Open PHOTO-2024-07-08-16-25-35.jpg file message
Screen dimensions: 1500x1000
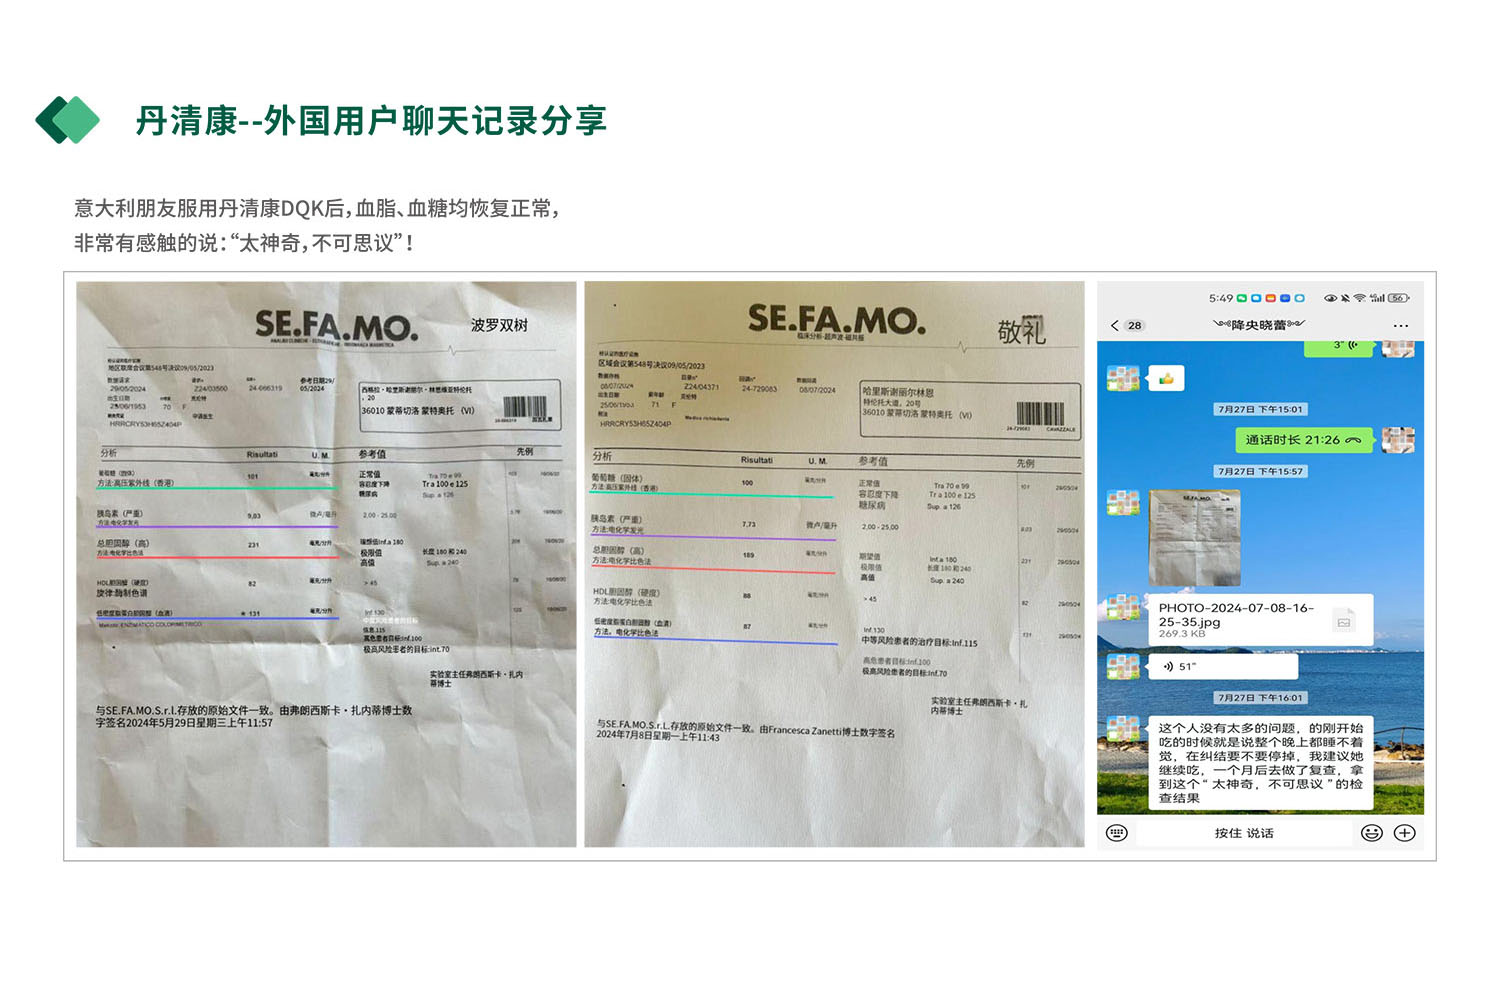[x=1261, y=620]
